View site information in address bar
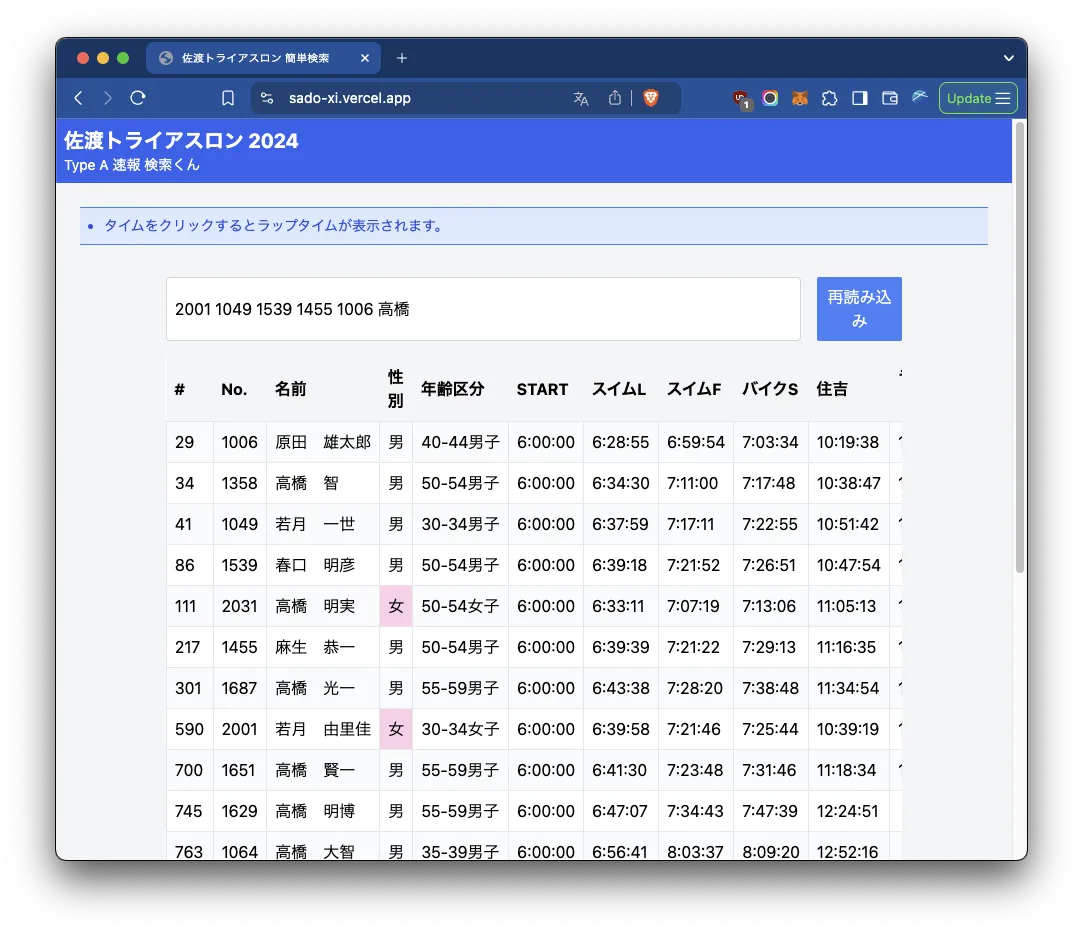 266,98
